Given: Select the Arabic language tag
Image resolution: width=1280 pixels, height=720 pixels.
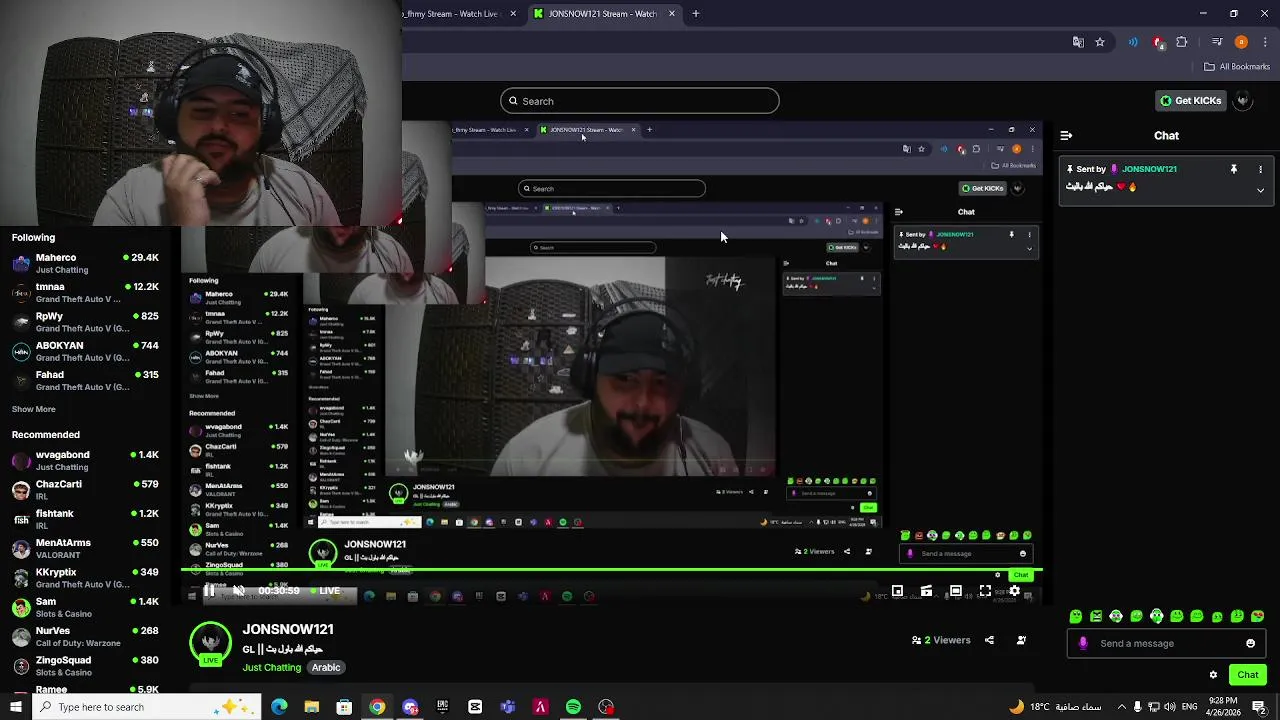Looking at the screenshot, I should (x=326, y=667).
